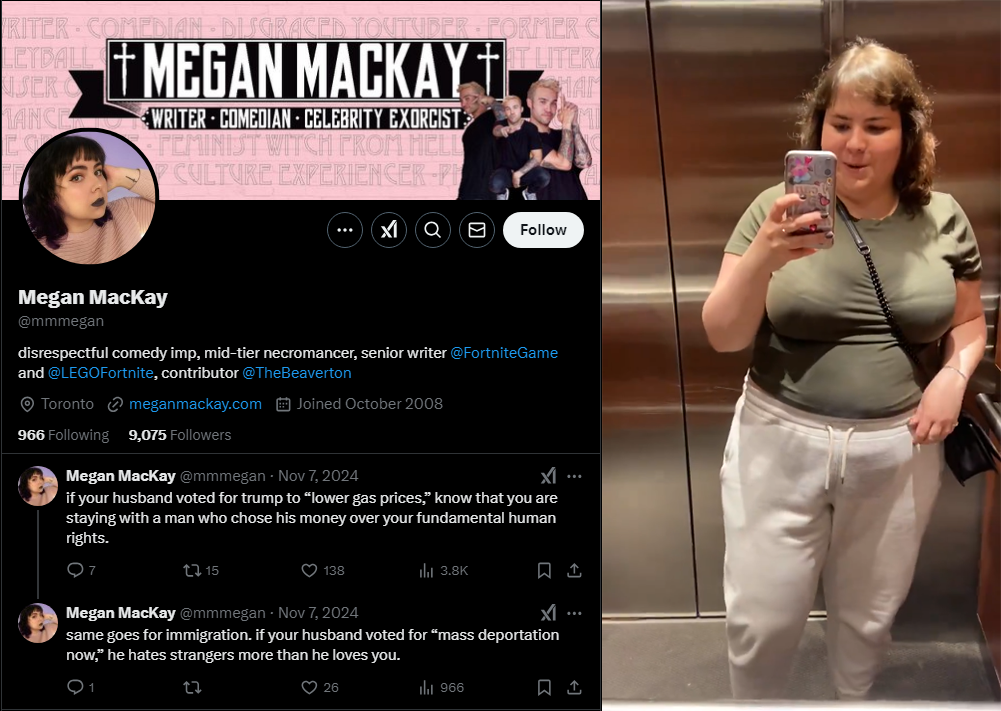This screenshot has height=711, width=1001.
Task: Search this profile's posts with magnifier icon
Action: [x=433, y=230]
